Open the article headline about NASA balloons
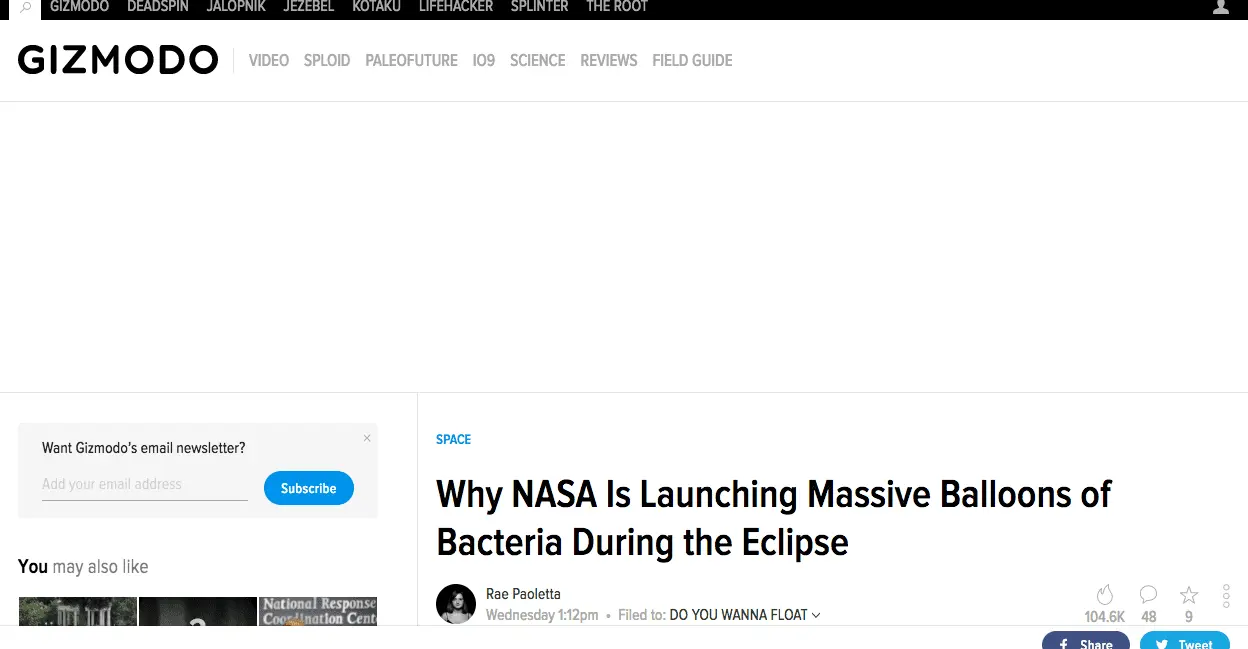Screen dimensions: 1248x649 [x=774, y=518]
